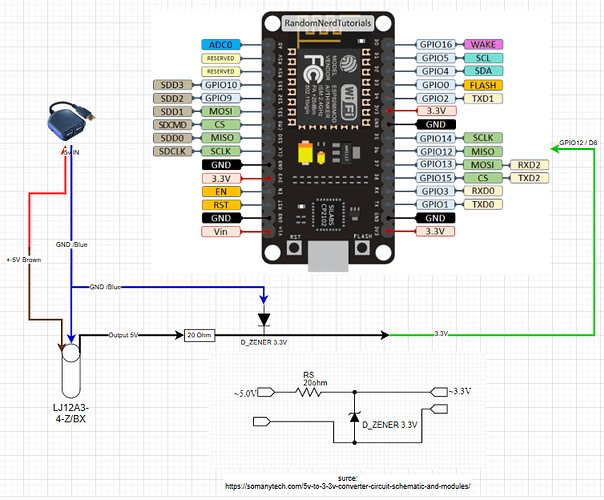Click the ~5.0V input terminal symbol

click(x=266, y=393)
